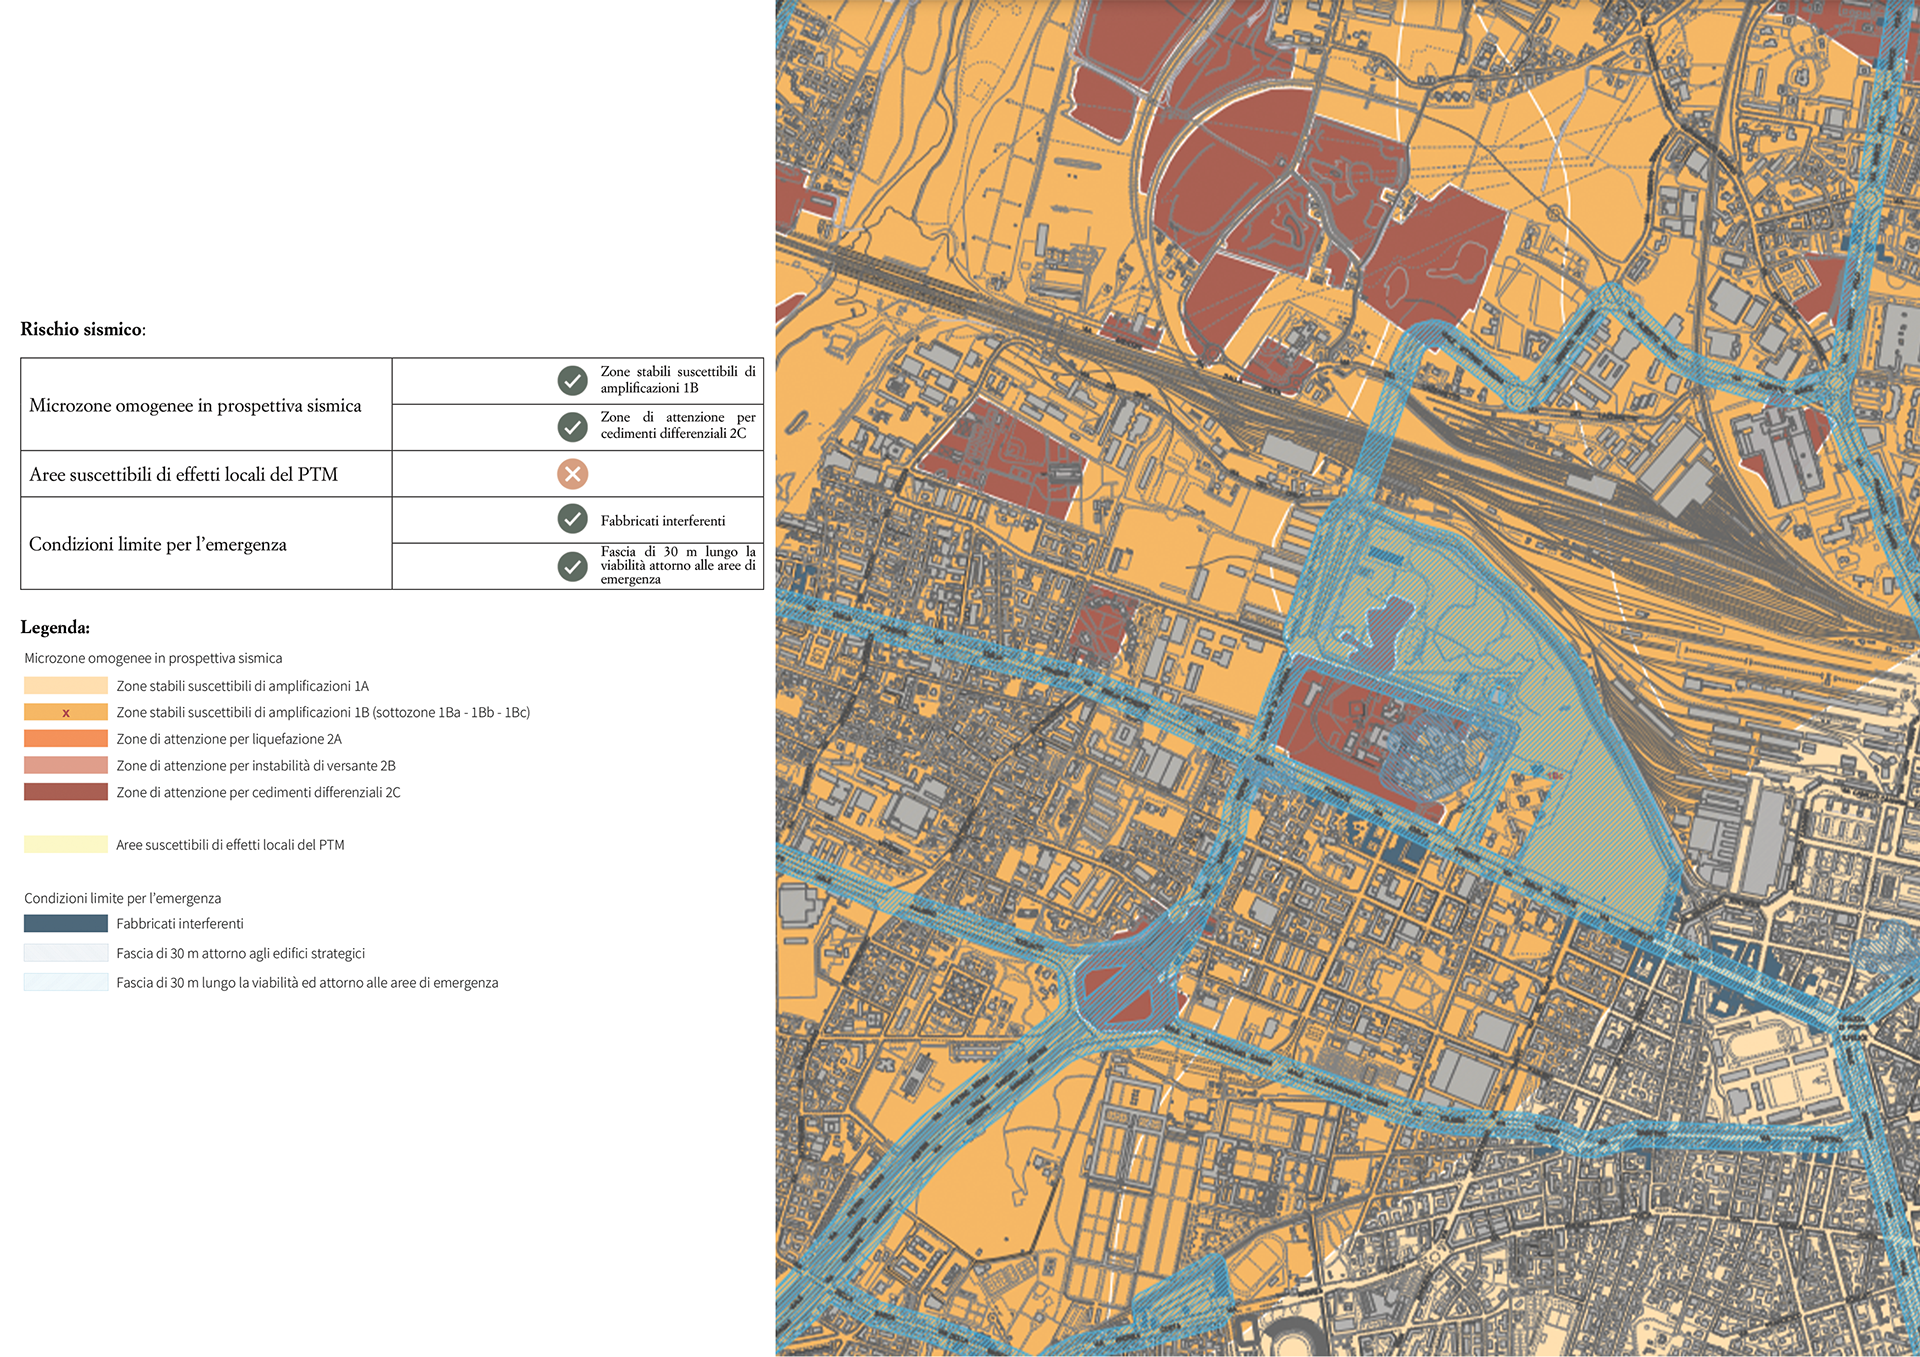Click checkmark beside Zone stabili amplificazioni 1B
Image resolution: width=1920 pixels, height=1357 pixels.
572,380
